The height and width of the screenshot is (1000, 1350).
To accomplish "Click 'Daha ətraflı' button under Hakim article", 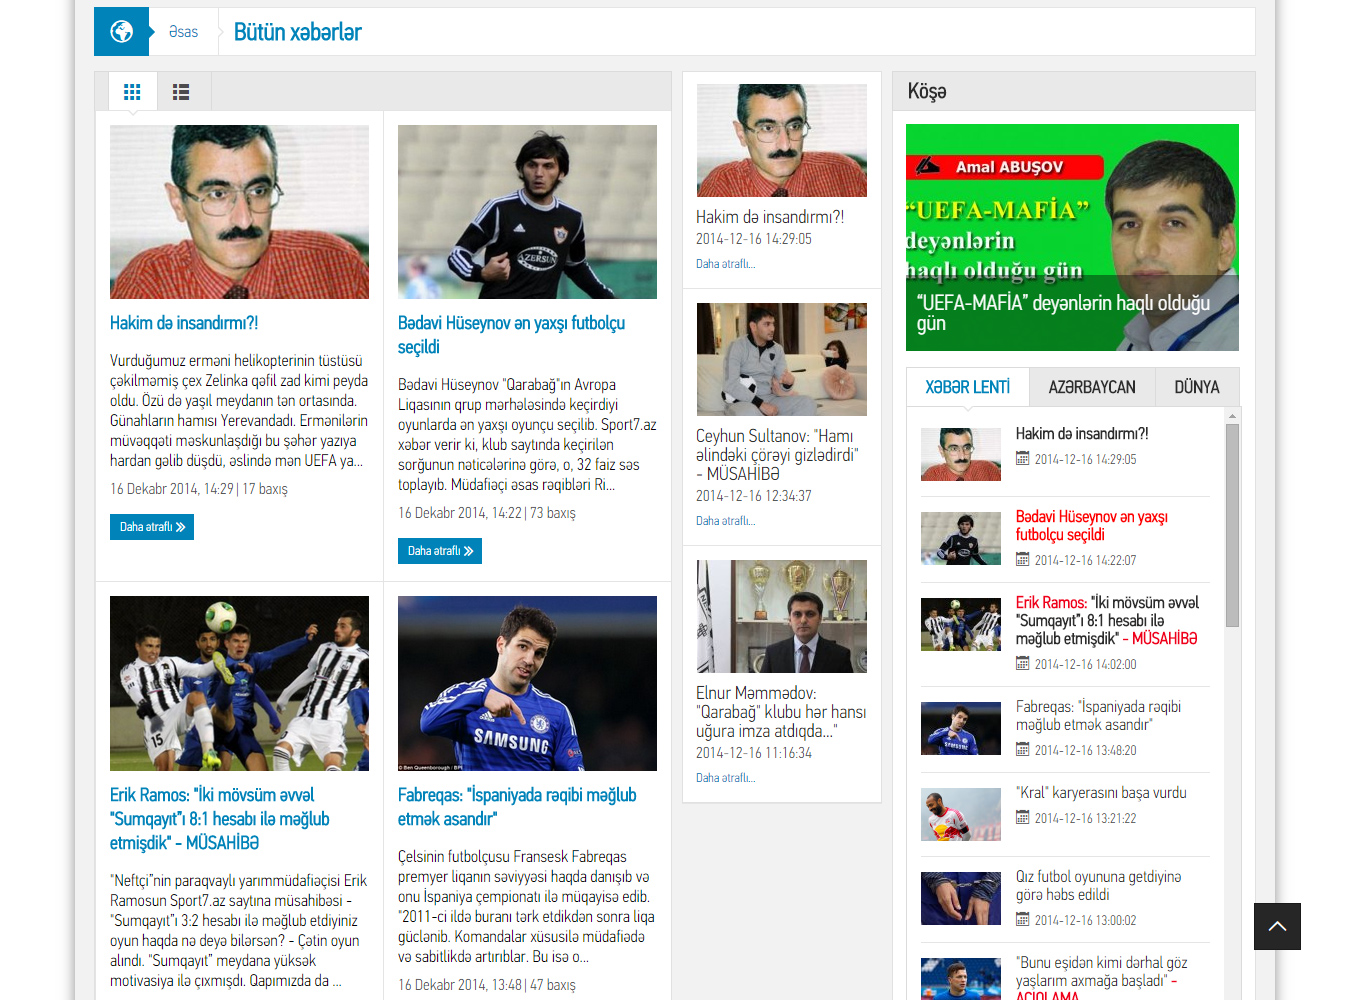I will pyautogui.click(x=152, y=527).
